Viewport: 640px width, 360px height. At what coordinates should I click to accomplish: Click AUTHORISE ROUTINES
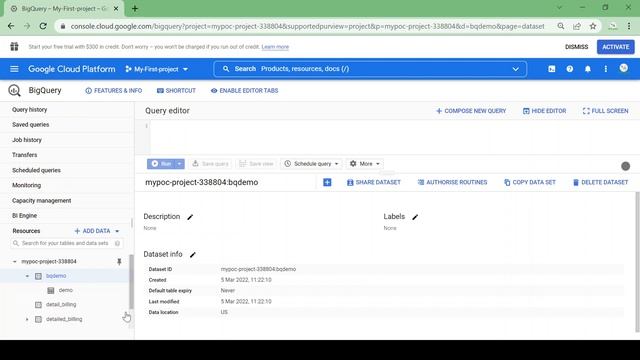pos(452,182)
